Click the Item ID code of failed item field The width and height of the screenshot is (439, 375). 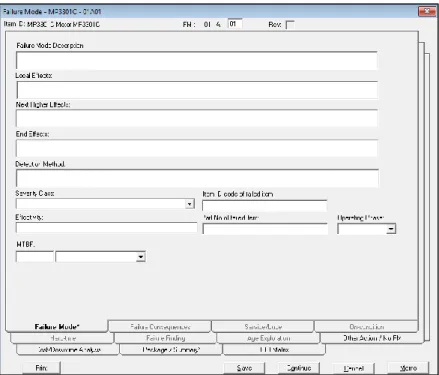pos(265,205)
